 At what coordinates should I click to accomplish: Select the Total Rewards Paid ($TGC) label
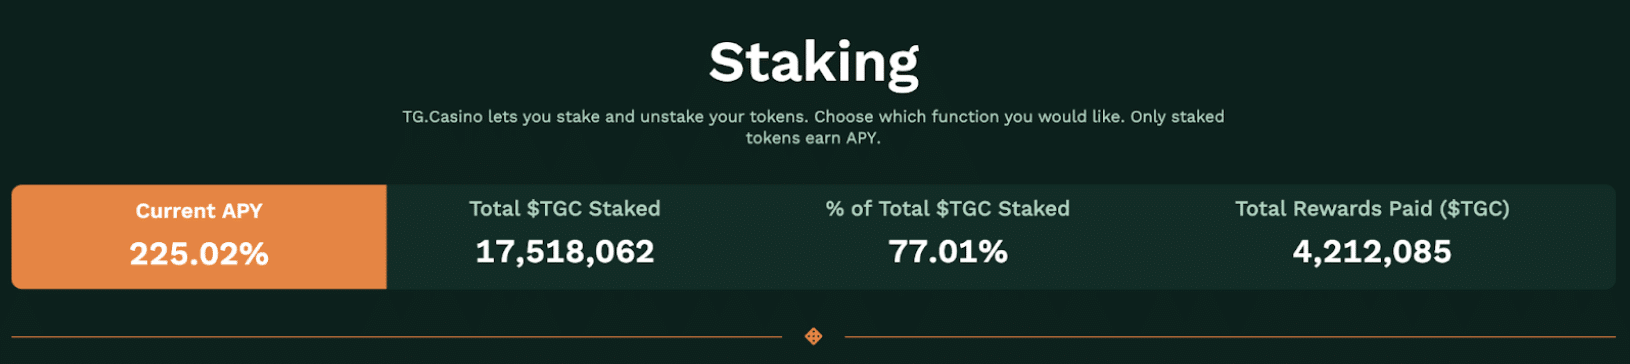click(x=1372, y=209)
